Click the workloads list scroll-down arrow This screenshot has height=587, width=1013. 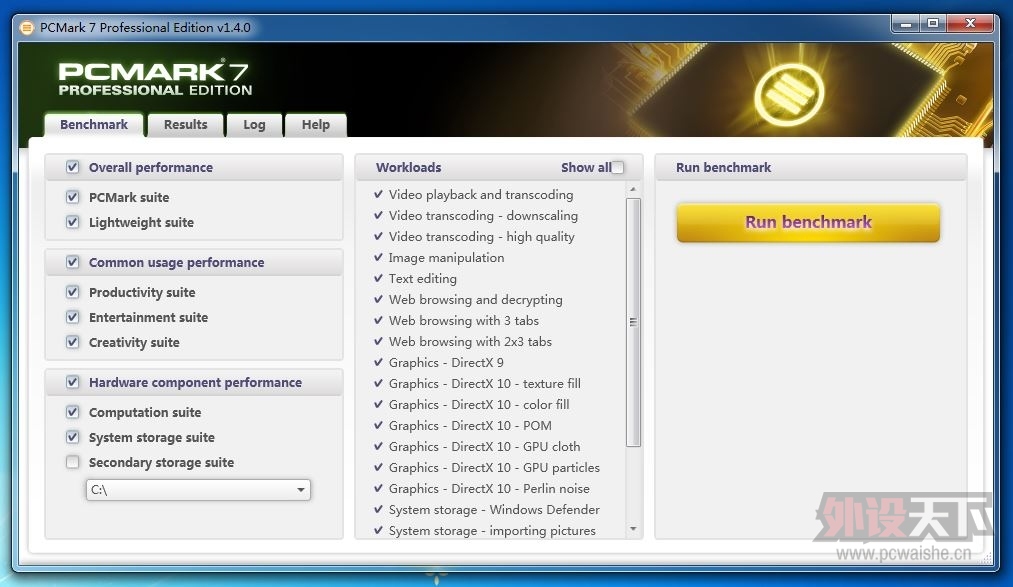click(x=633, y=530)
